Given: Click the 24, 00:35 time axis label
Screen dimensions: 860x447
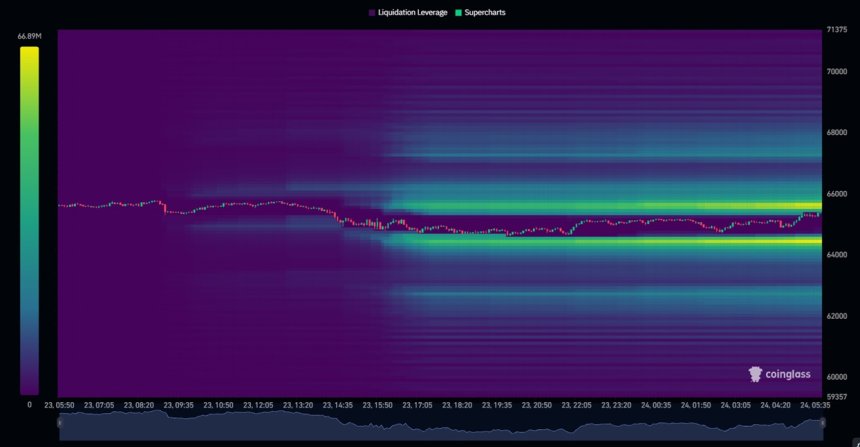Looking at the screenshot, I should 656,405.
